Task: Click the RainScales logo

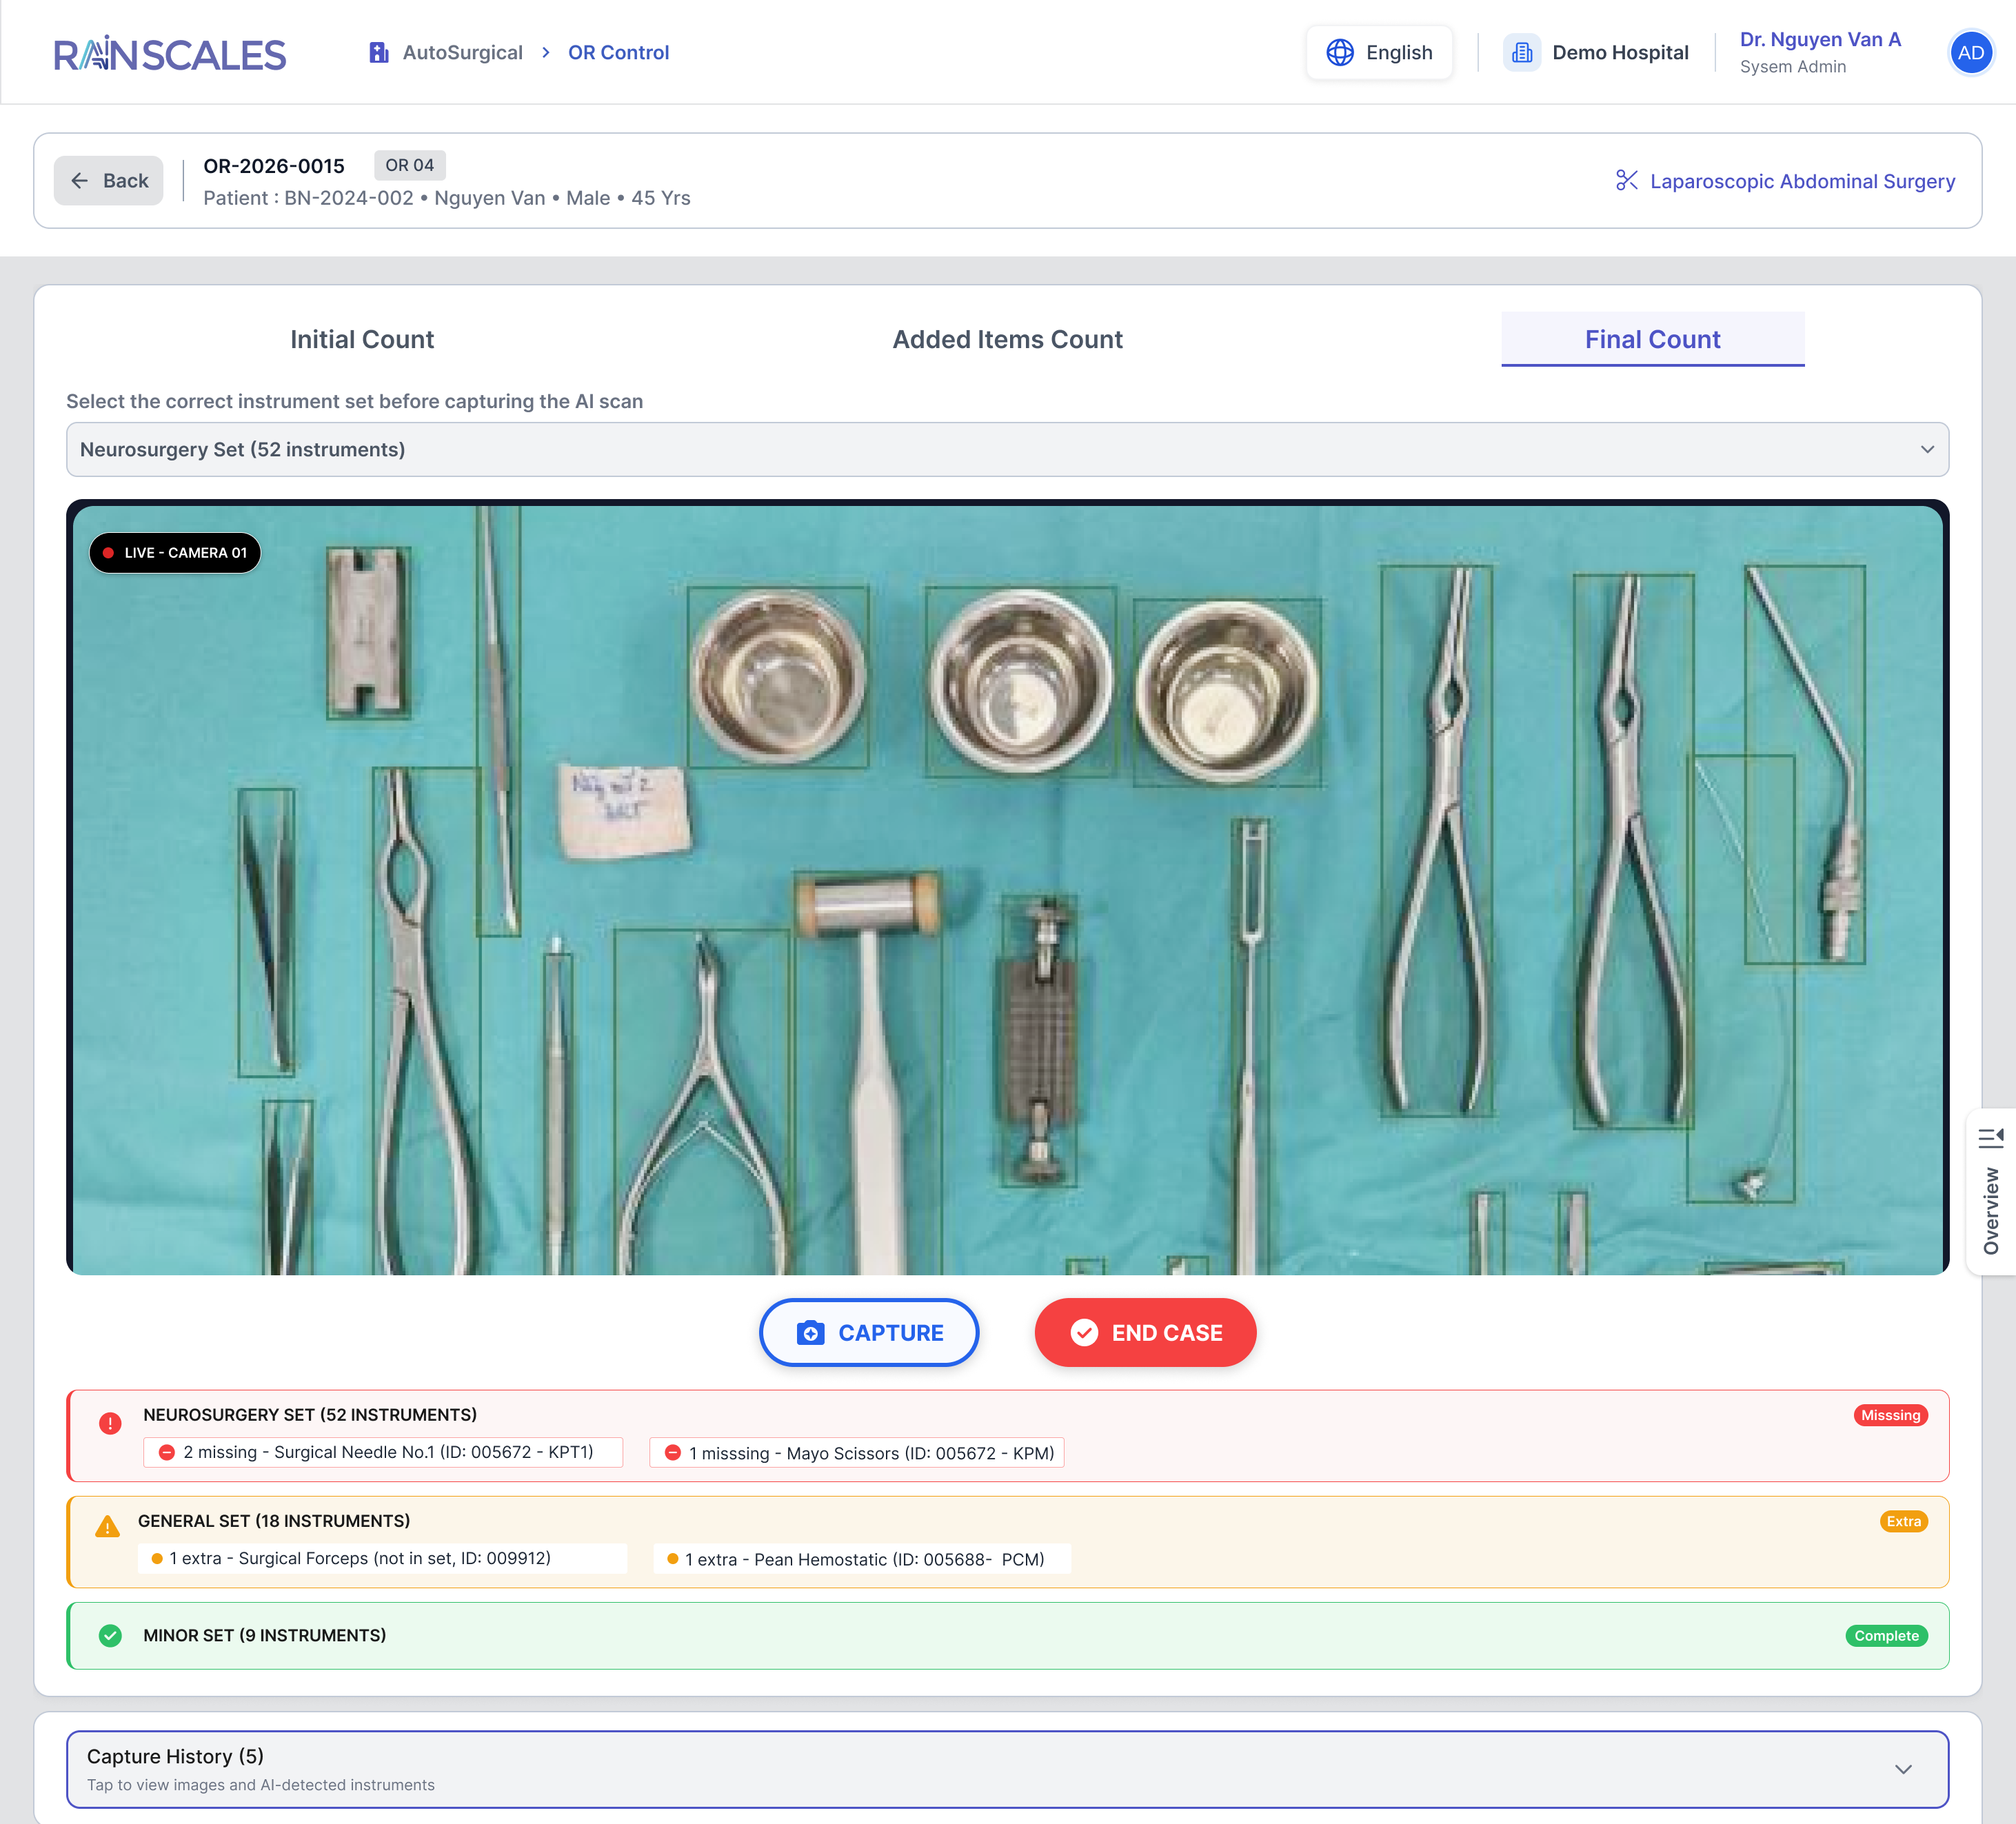Action: point(170,54)
